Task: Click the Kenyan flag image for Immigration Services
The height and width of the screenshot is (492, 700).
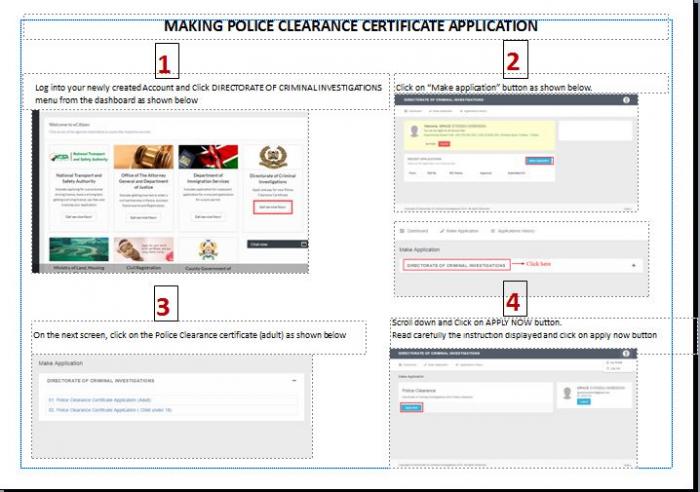Action: click(208, 156)
